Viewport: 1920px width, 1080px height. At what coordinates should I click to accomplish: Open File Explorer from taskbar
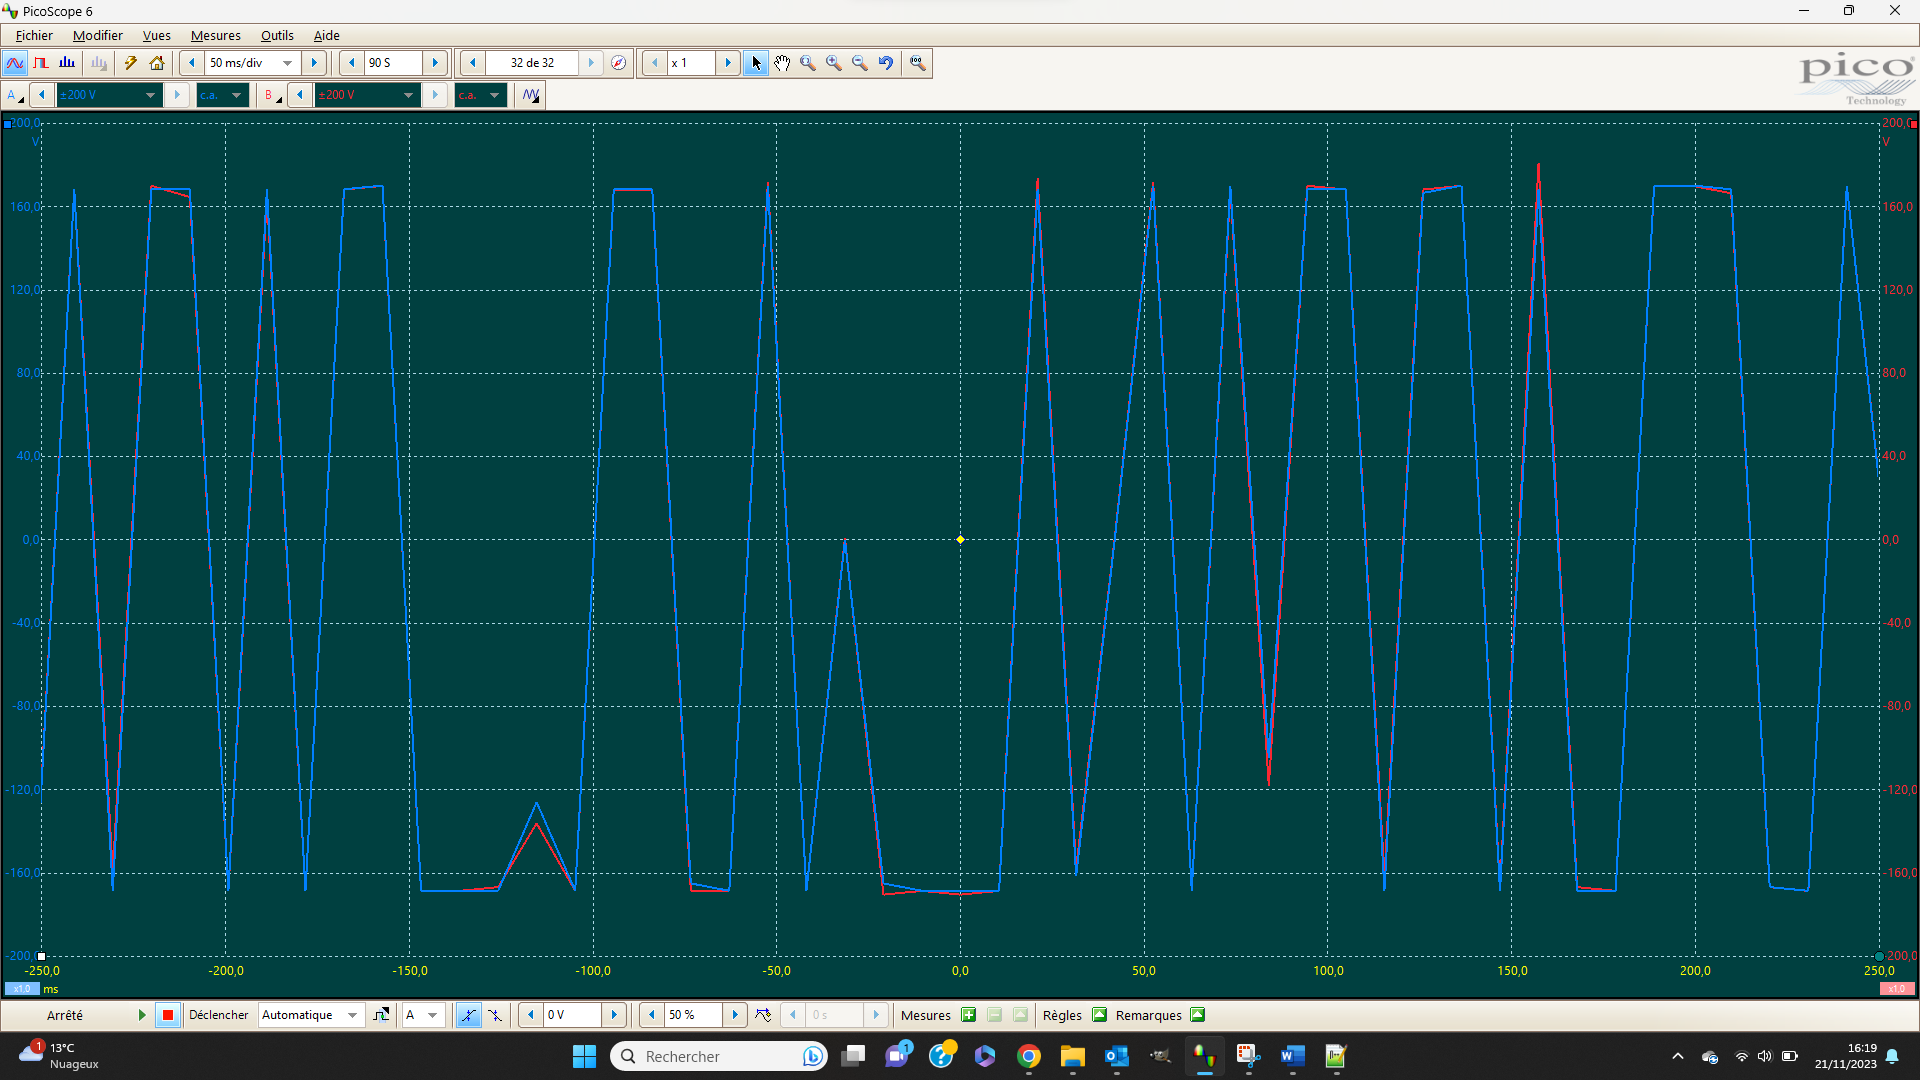click(x=1073, y=1056)
